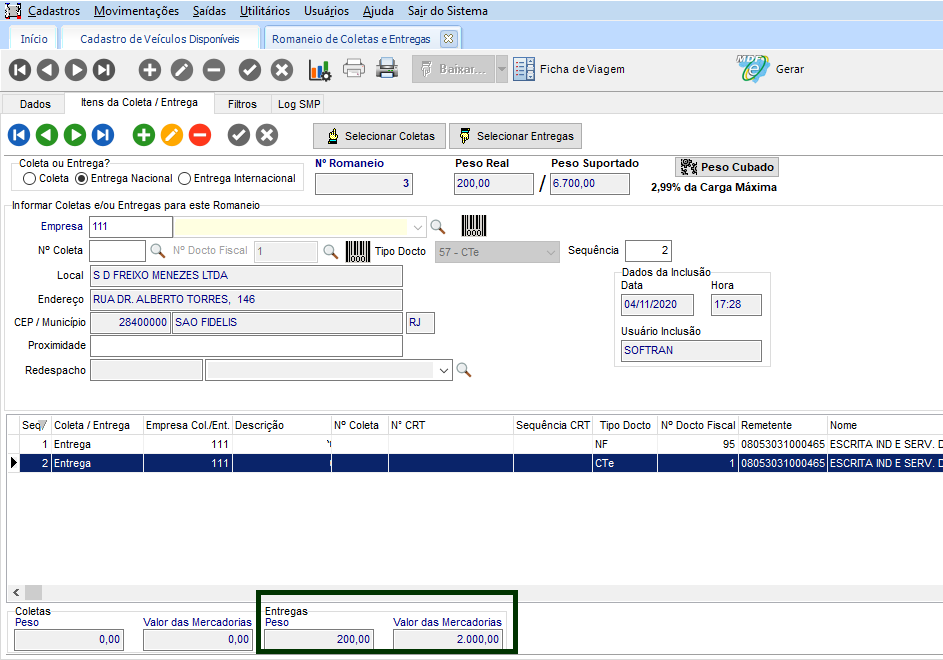Click the Baixar button
Viewport: 943px width, 660px height.
(453, 69)
